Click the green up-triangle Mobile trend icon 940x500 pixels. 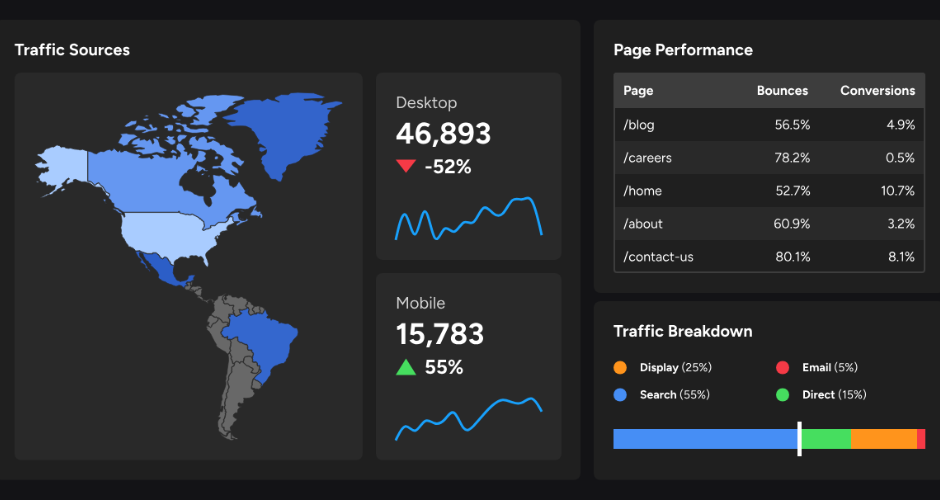(405, 367)
